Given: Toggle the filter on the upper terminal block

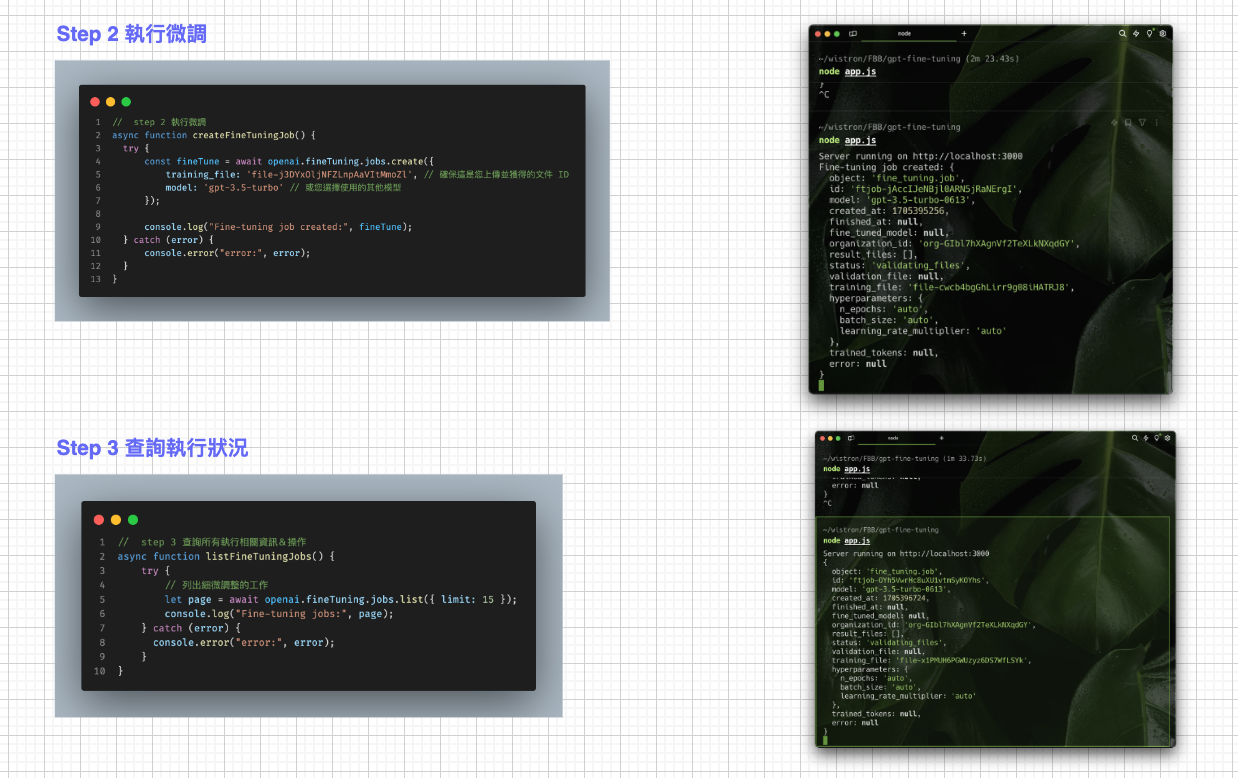Looking at the screenshot, I should point(1142,123).
